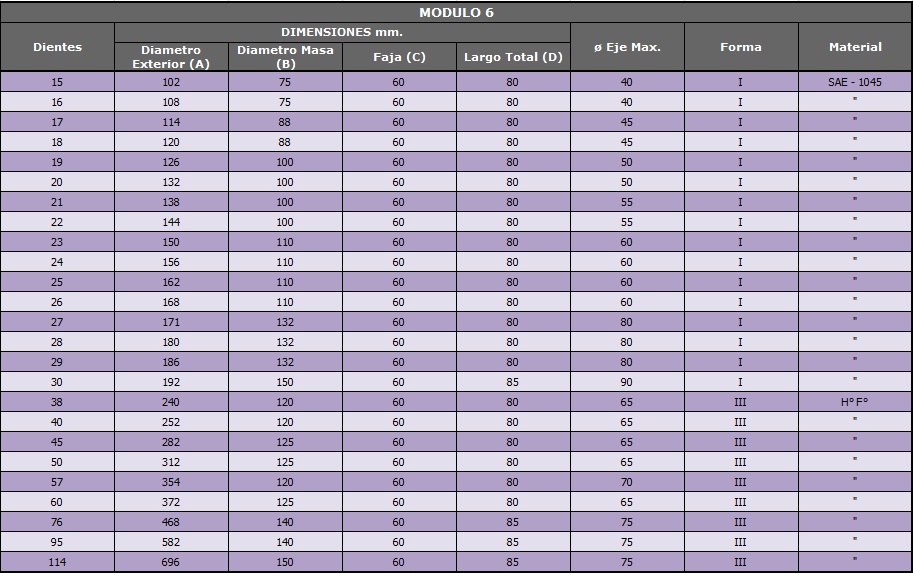
Task: Select the Material column header
Action: coord(855,47)
